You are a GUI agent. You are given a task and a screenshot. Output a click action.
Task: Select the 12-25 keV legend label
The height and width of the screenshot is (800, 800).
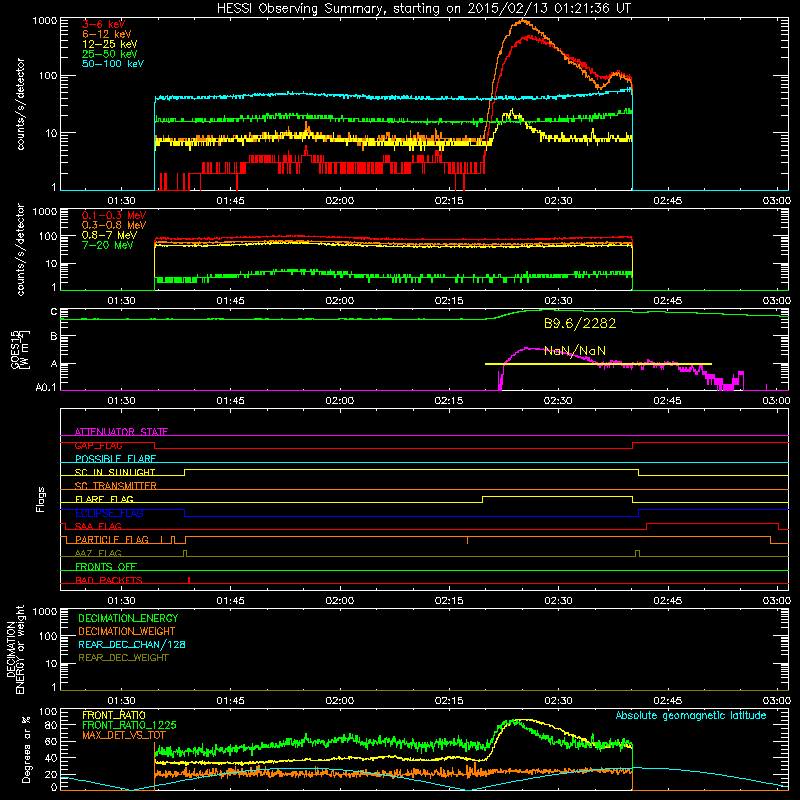pyautogui.click(x=110, y=44)
